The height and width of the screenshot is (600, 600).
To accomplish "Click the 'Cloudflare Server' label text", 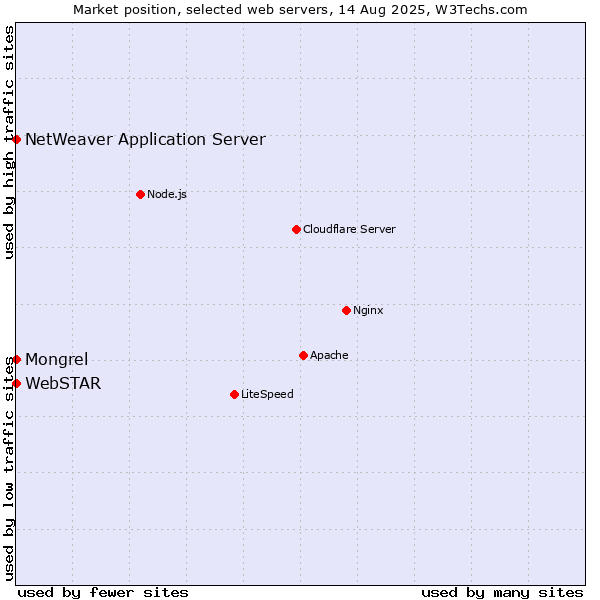I will [349, 229].
